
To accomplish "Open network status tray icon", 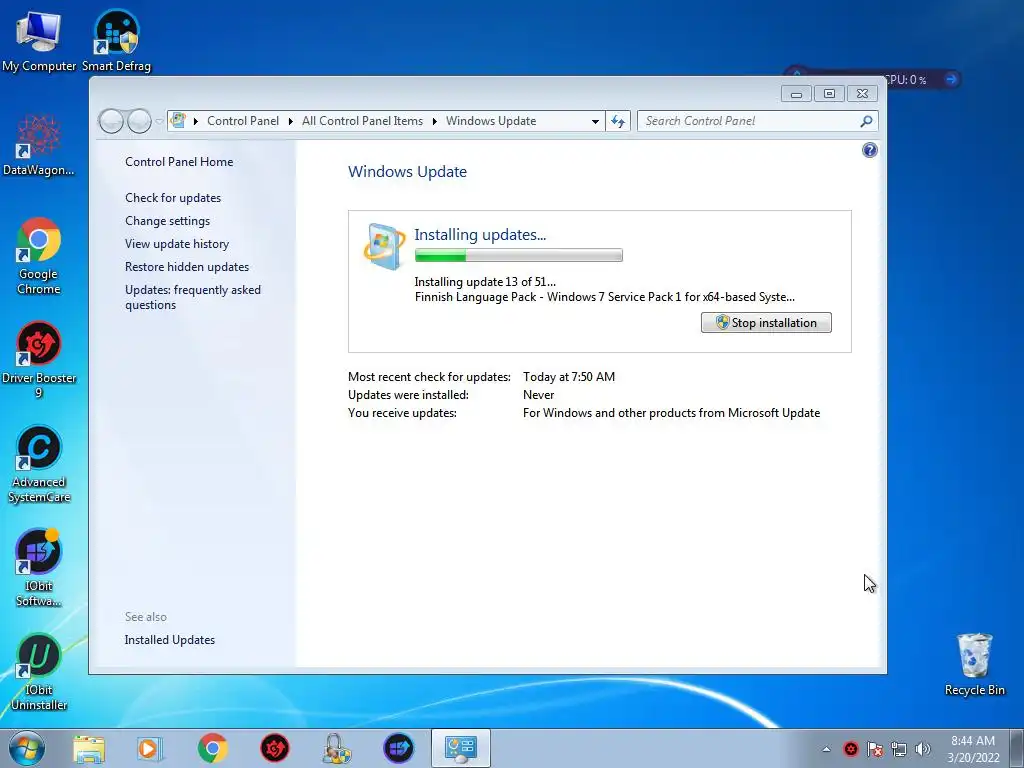I will coord(899,749).
